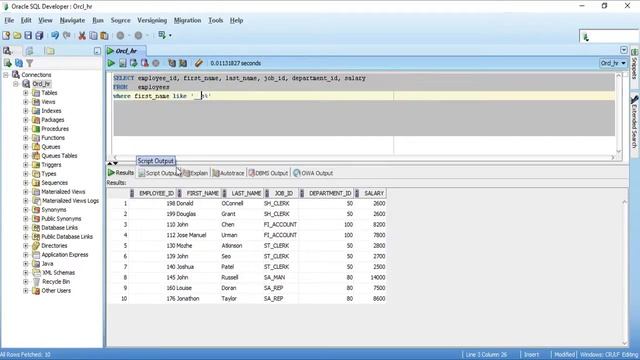Select the Recycle Bin tree item
Image resolution: width=640 pixels, height=360 pixels.
click(56, 282)
